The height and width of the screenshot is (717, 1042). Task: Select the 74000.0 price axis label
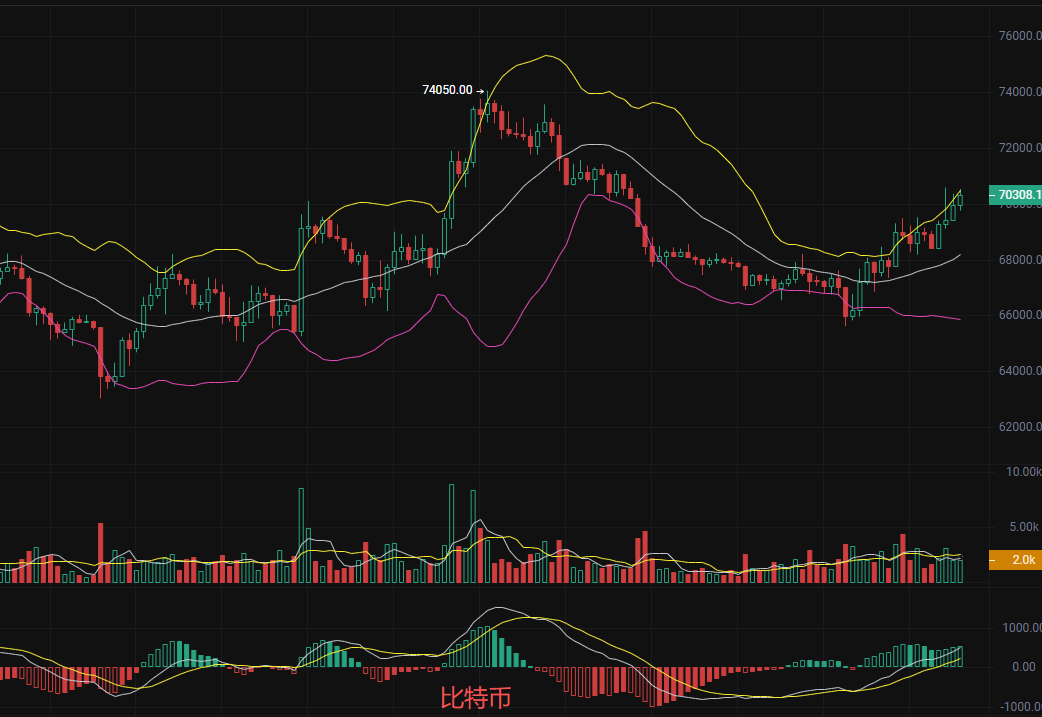point(1013,92)
